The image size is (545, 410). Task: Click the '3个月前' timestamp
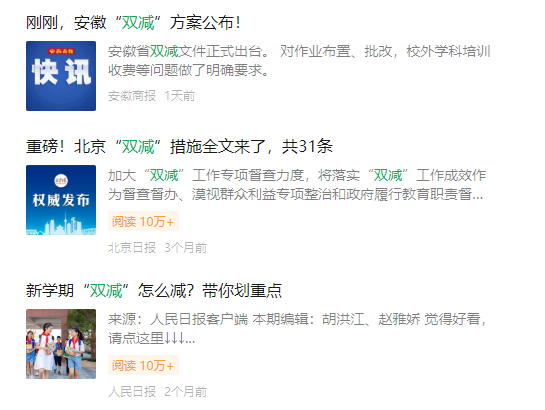(186, 247)
